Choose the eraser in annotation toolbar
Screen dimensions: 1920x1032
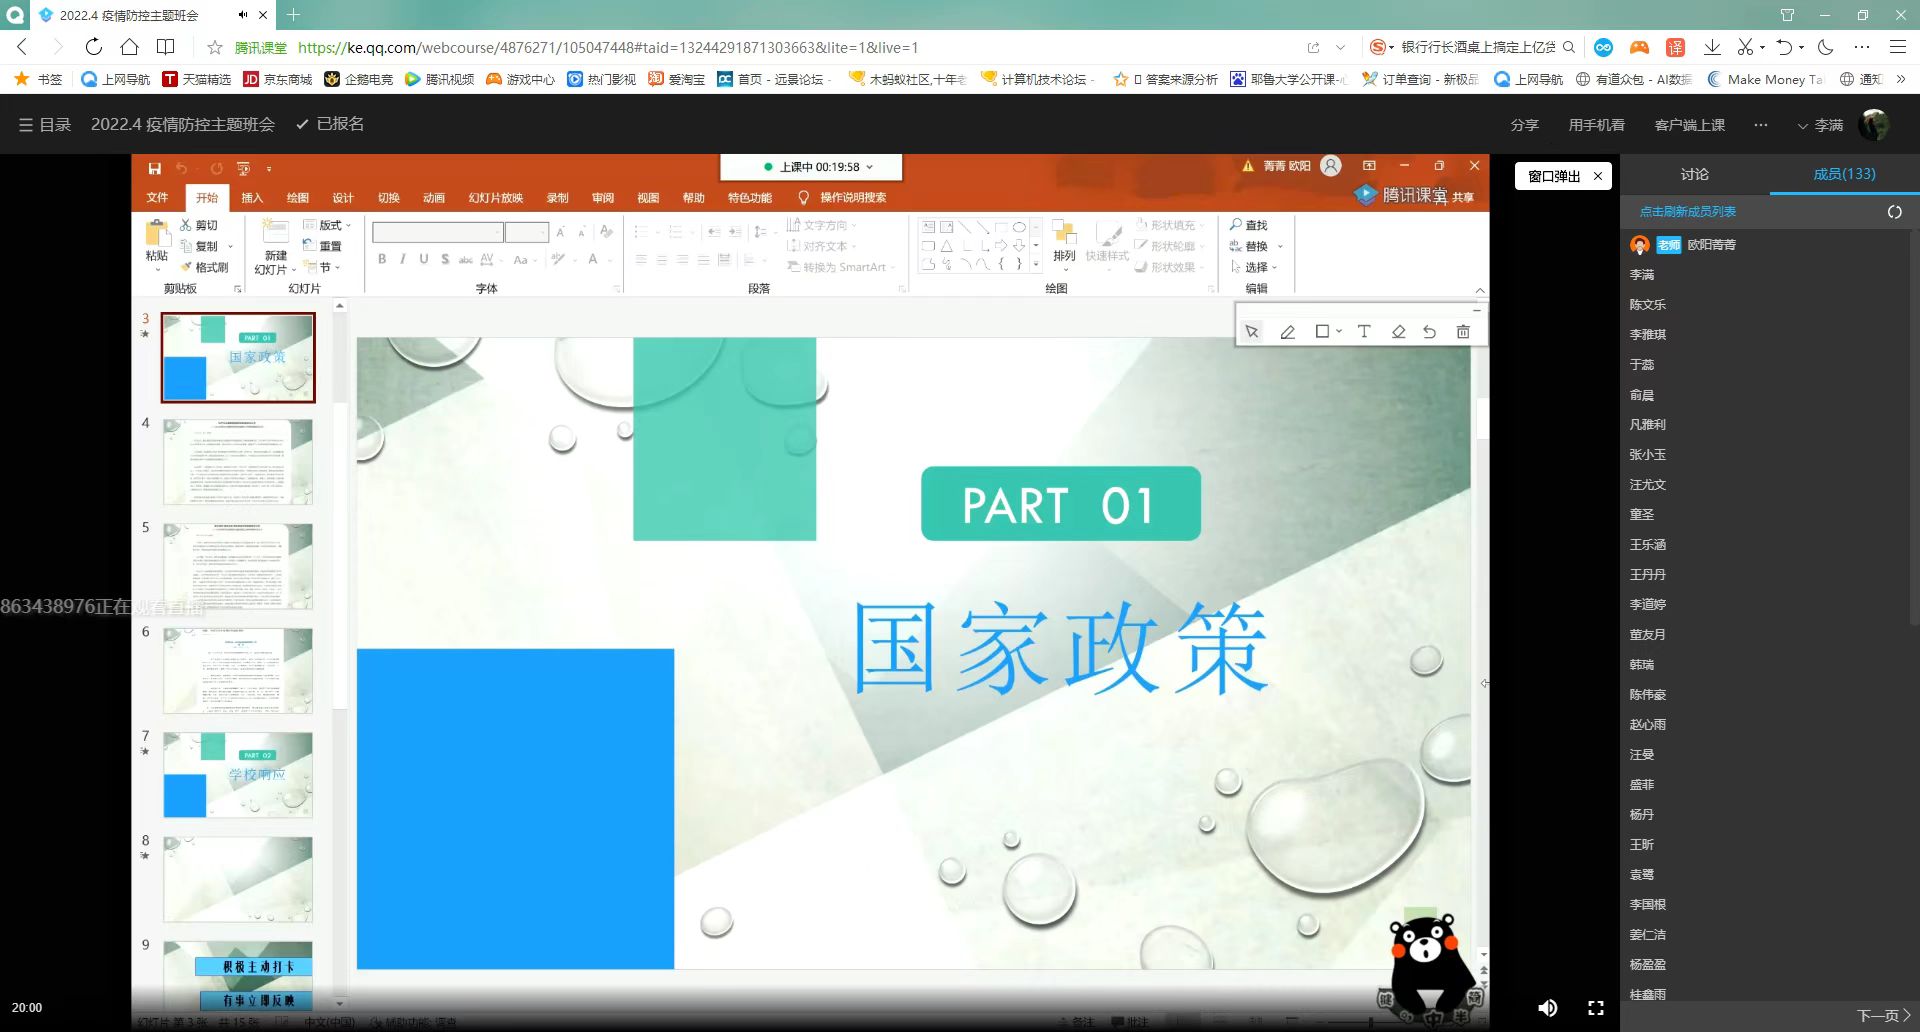1398,332
